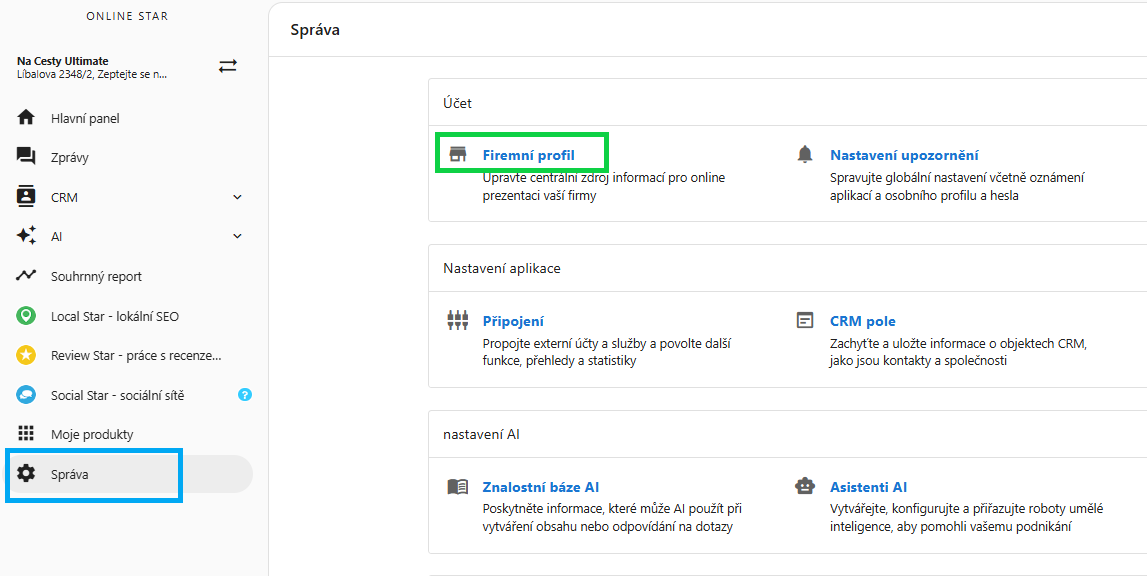1147x576 pixels.
Task: Click the account switch arrows icon
Action: [x=228, y=66]
